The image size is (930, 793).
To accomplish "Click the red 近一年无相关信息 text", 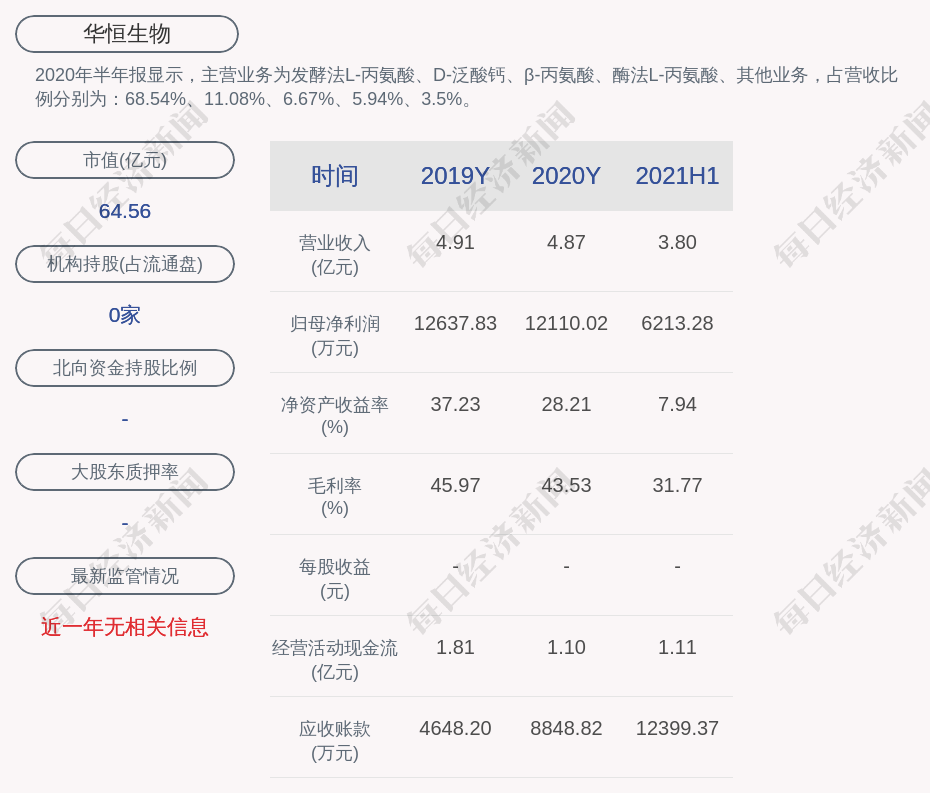I will [x=125, y=627].
